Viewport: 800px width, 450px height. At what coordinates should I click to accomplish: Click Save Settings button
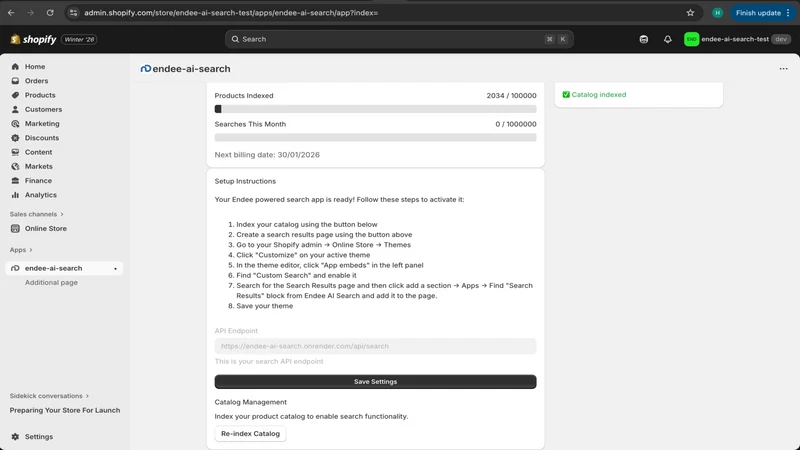click(376, 382)
